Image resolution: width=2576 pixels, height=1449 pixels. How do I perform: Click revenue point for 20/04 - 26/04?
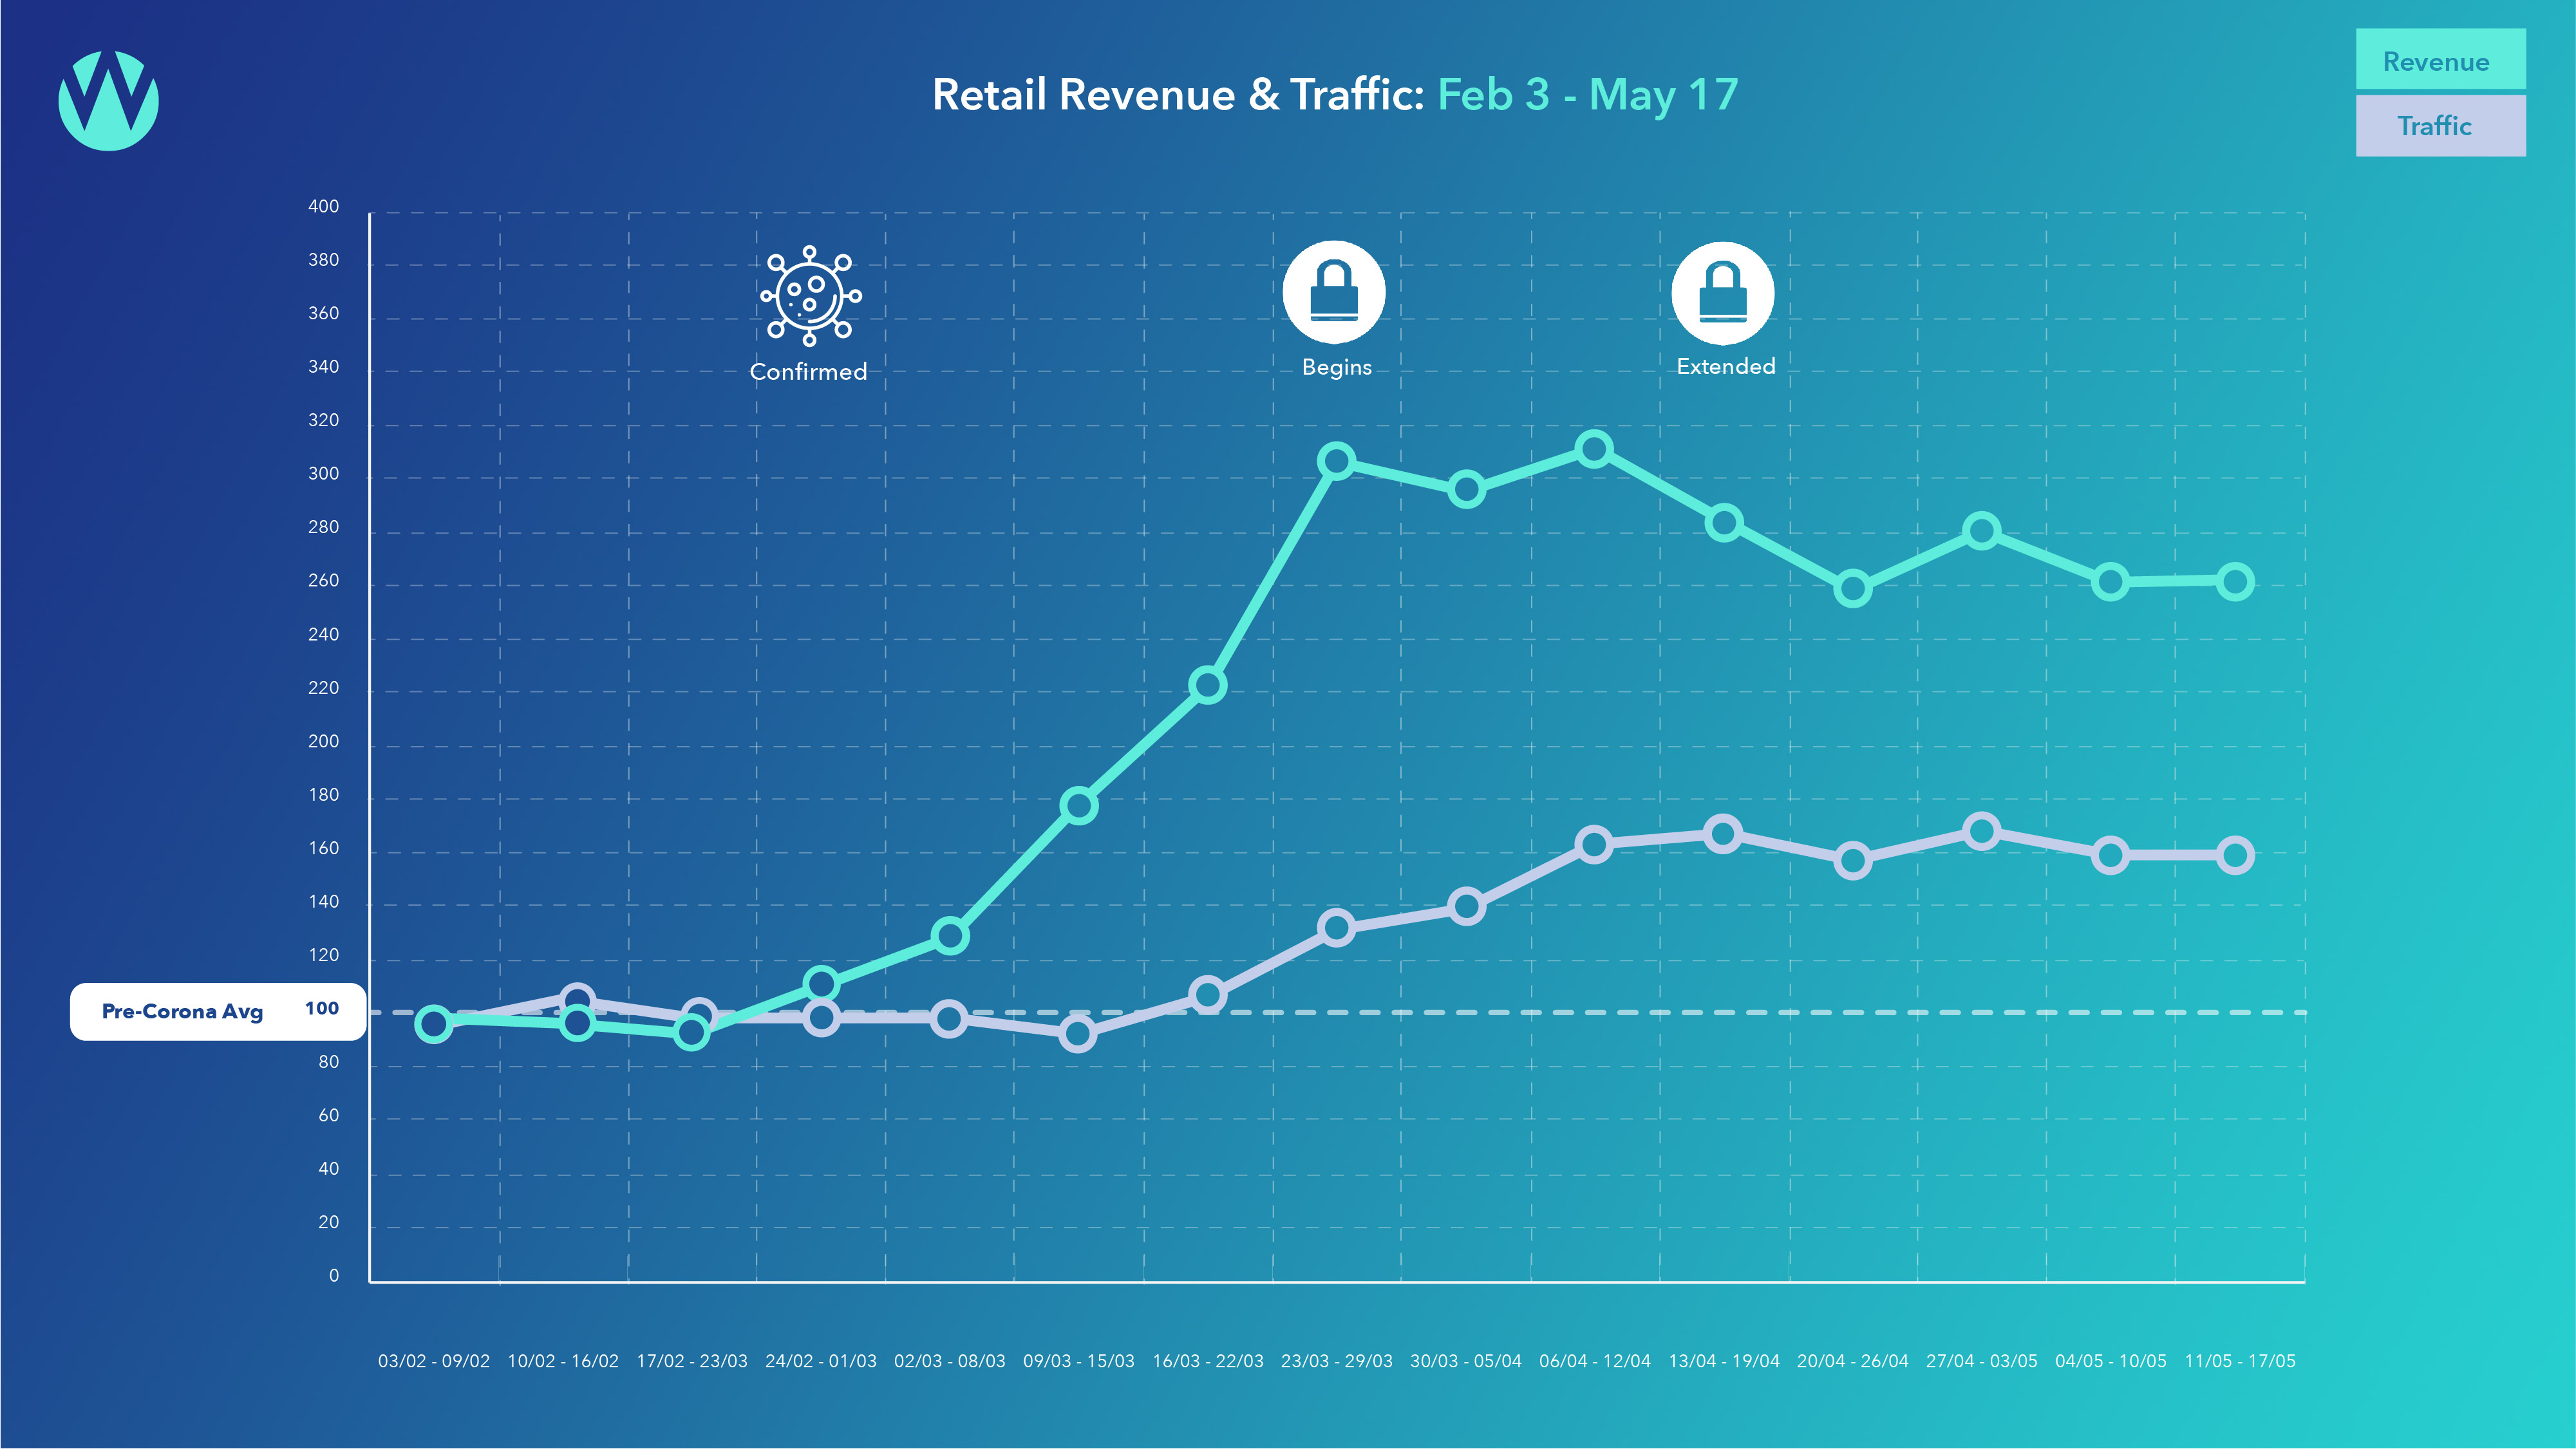coord(1852,589)
